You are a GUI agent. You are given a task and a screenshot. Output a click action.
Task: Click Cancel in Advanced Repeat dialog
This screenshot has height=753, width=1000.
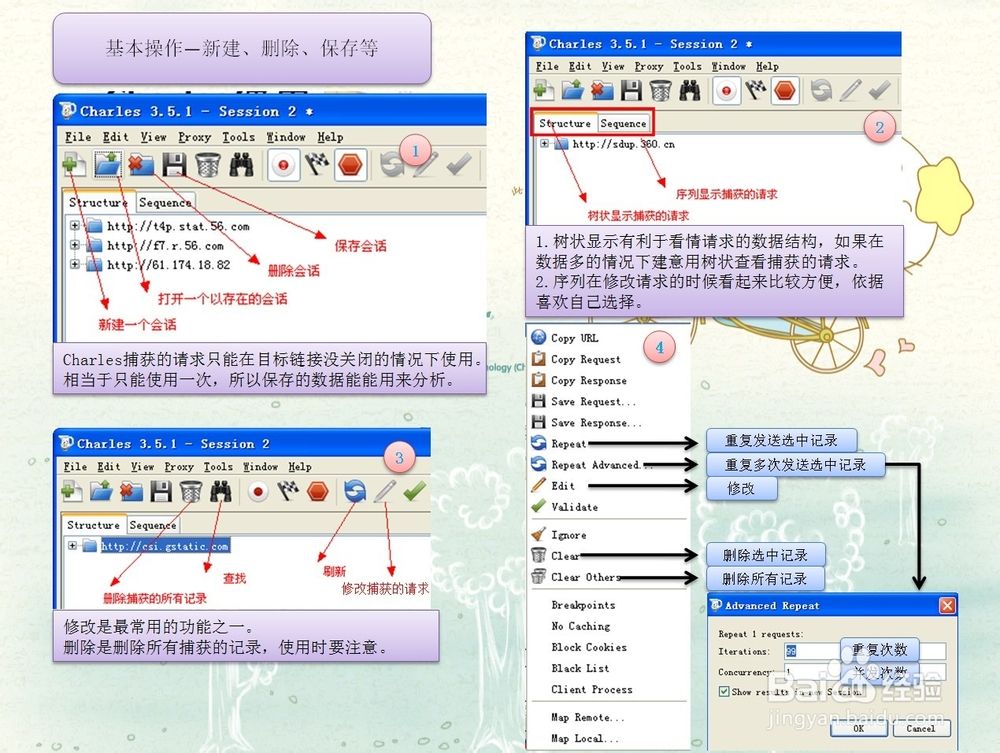(x=920, y=728)
